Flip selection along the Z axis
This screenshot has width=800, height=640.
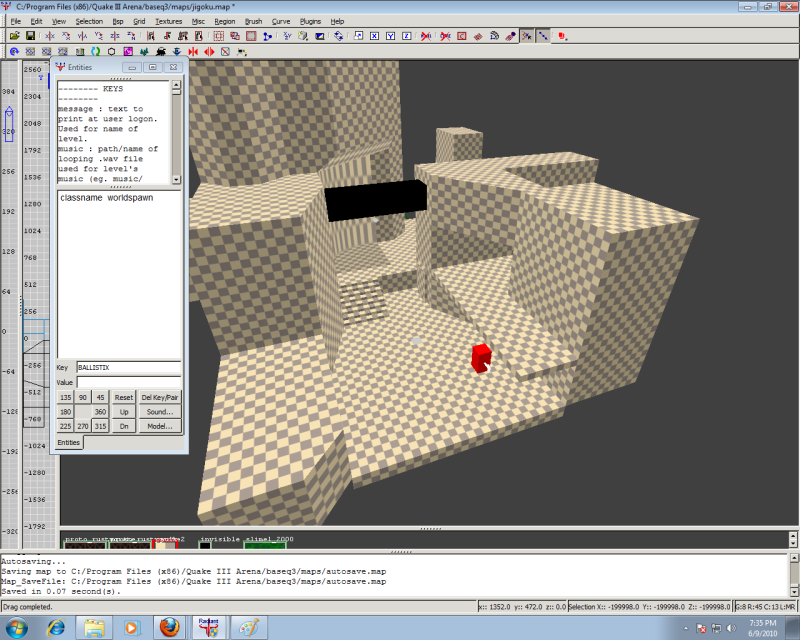[115, 36]
